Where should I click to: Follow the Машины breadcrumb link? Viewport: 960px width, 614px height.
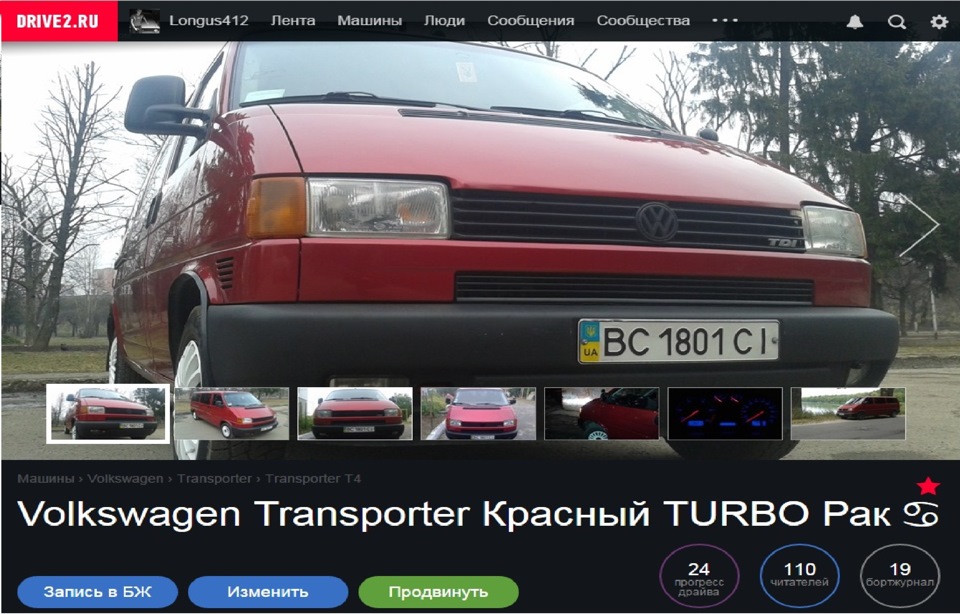[x=45, y=479]
